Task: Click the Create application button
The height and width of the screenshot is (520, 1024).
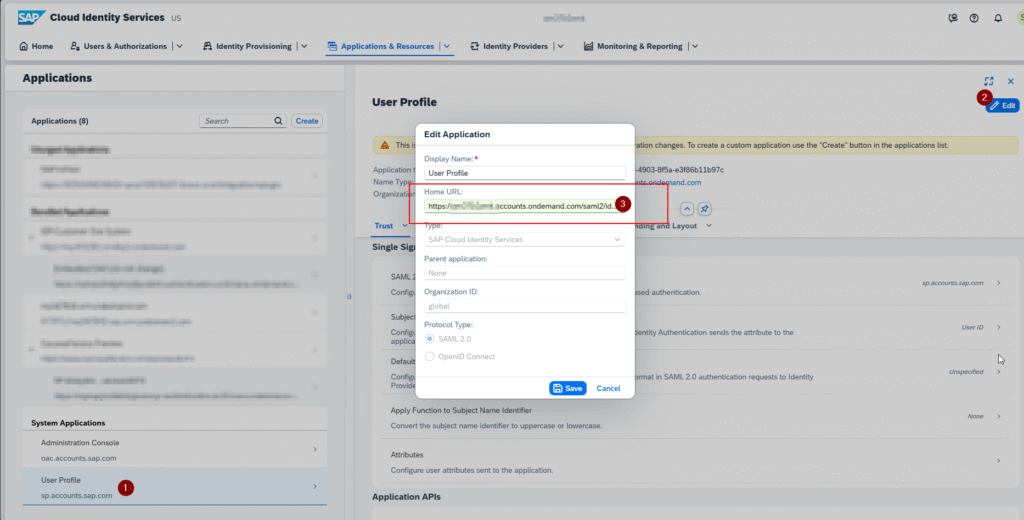Action: [306, 121]
